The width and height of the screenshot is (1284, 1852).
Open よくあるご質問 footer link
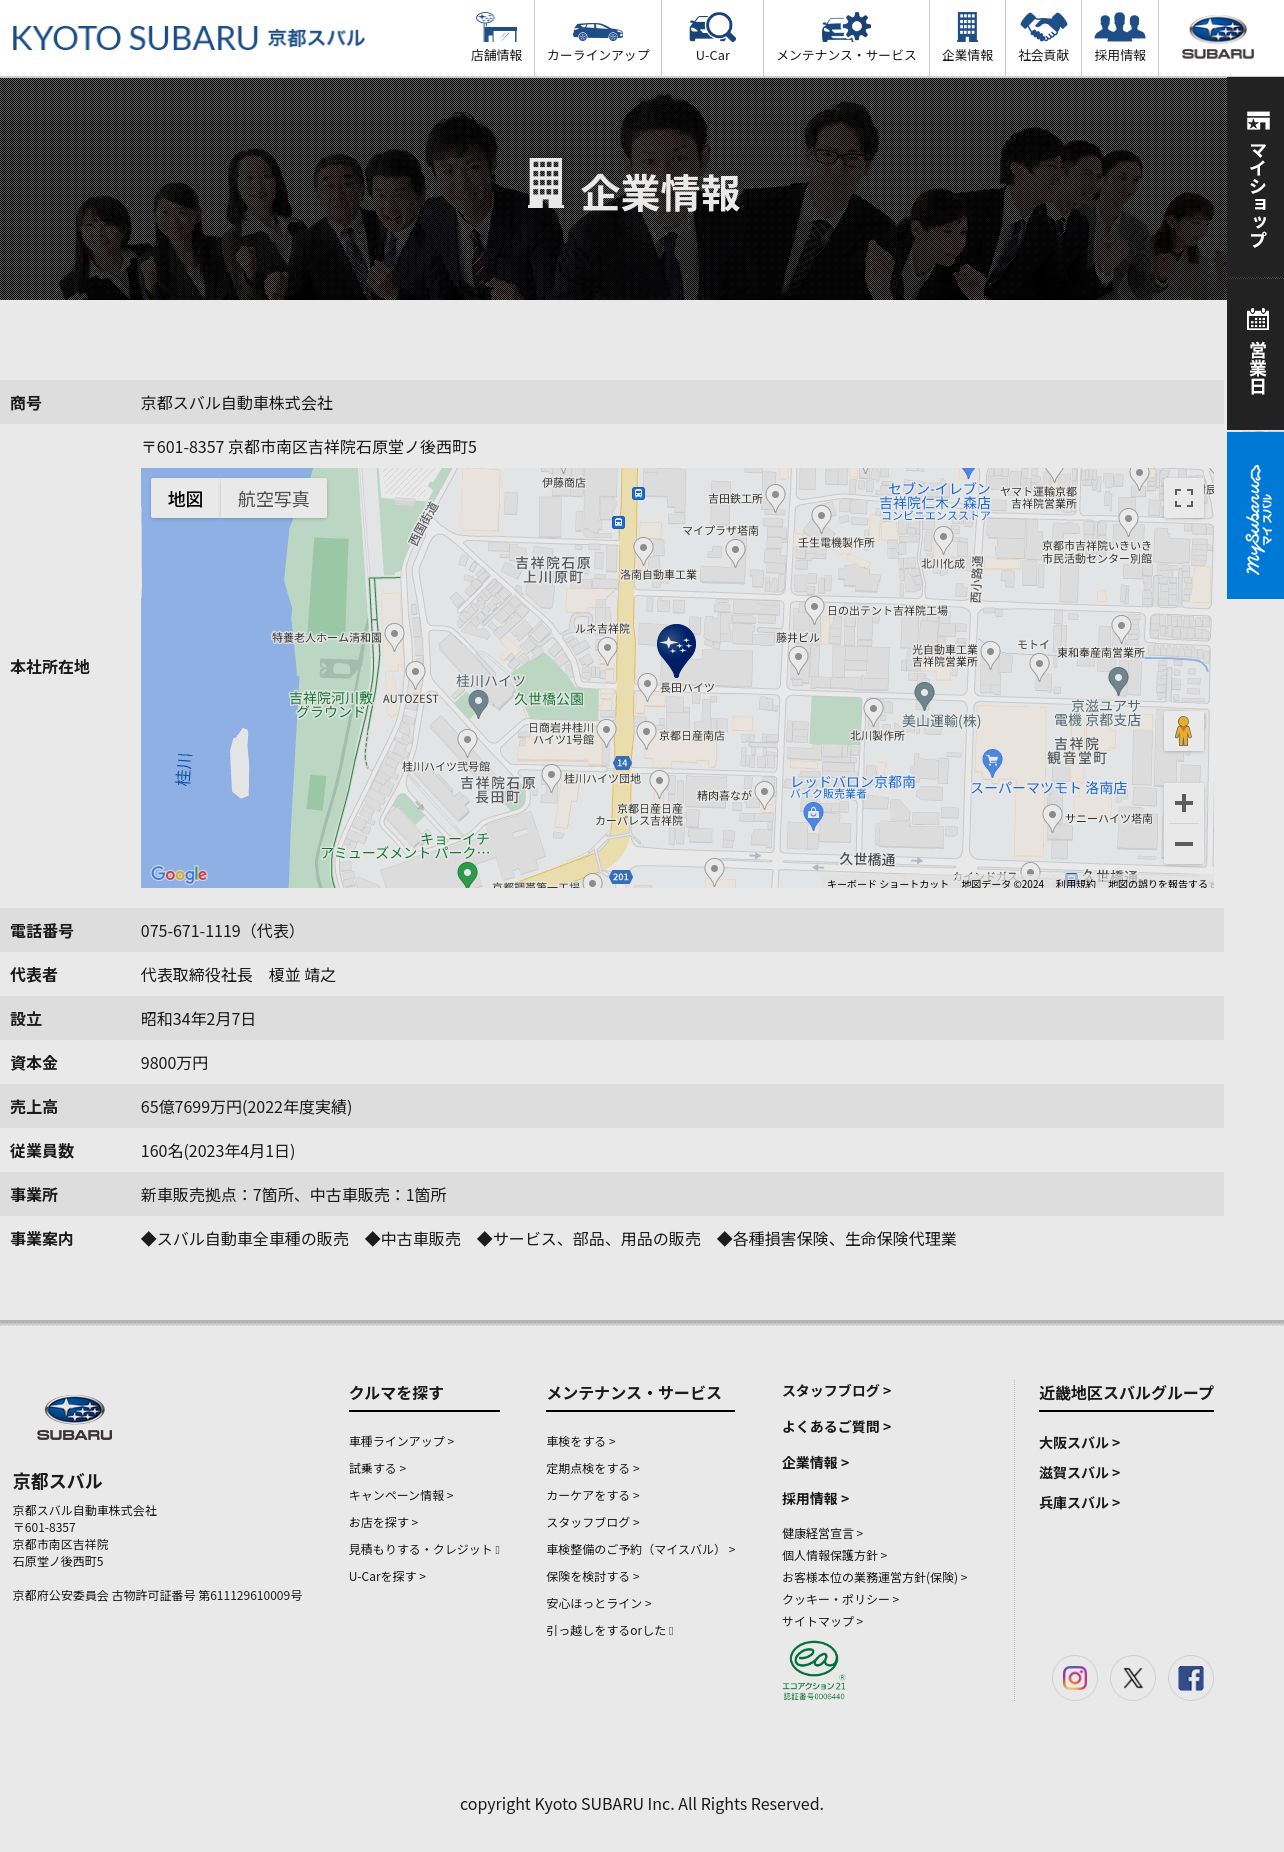836,1426
